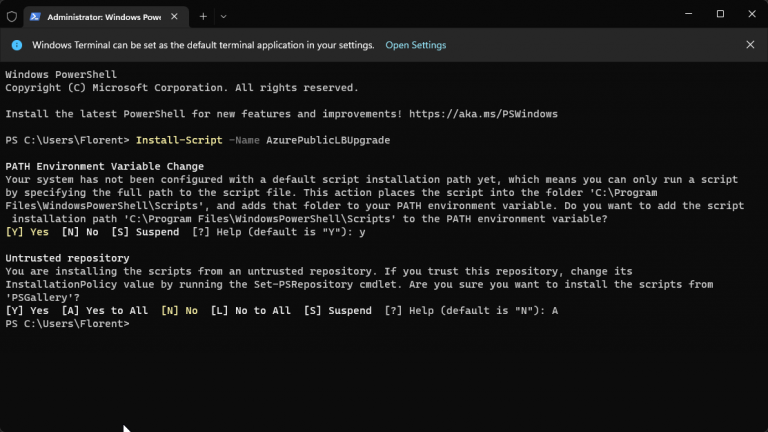The width and height of the screenshot is (768, 432).
Task: Click the Set-PSRepository cmdlet text
Action: [303, 285]
